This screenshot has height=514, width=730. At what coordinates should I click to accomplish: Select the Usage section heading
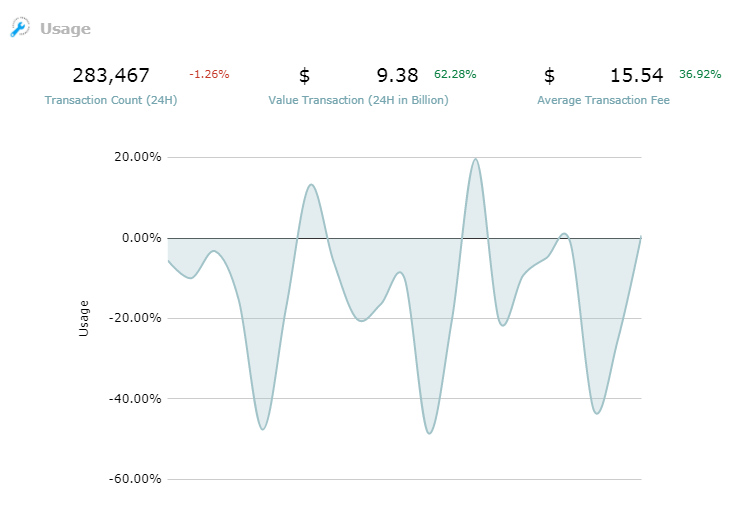65,29
